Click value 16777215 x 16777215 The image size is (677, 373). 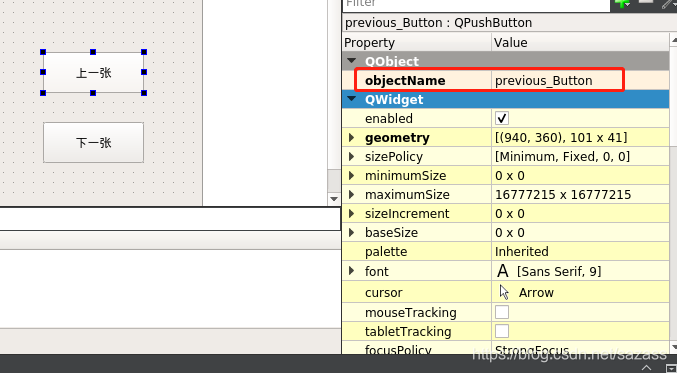pyautogui.click(x=563, y=195)
